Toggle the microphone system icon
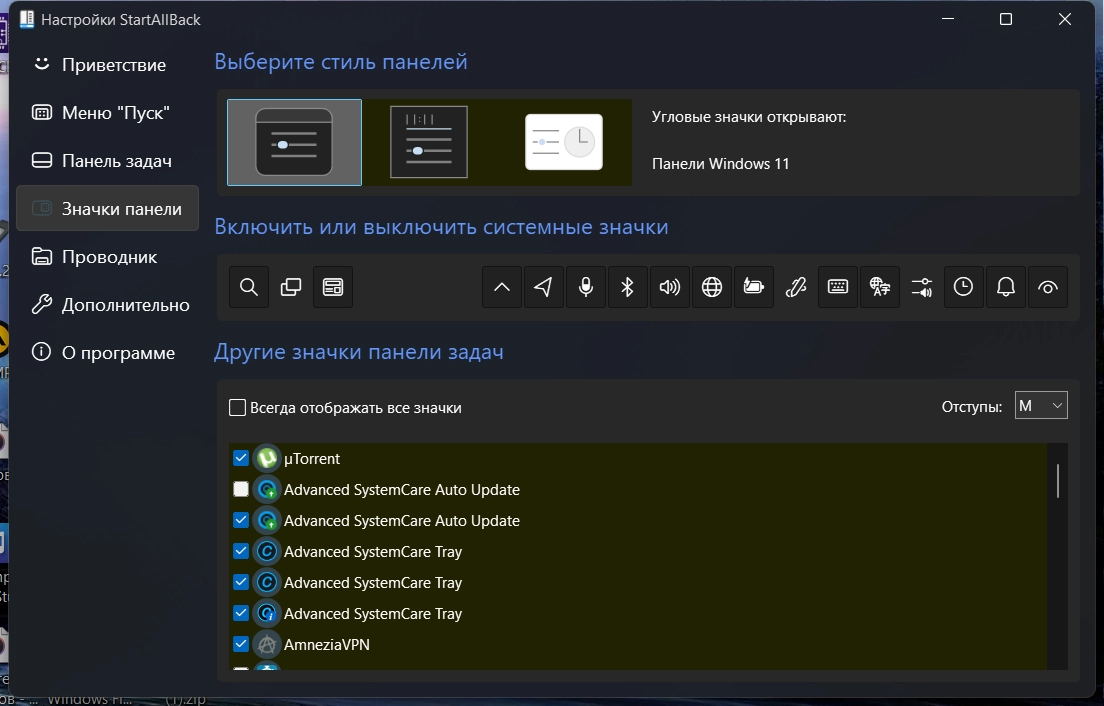Viewport: 1104px width, 706px height. pyautogui.click(x=586, y=288)
